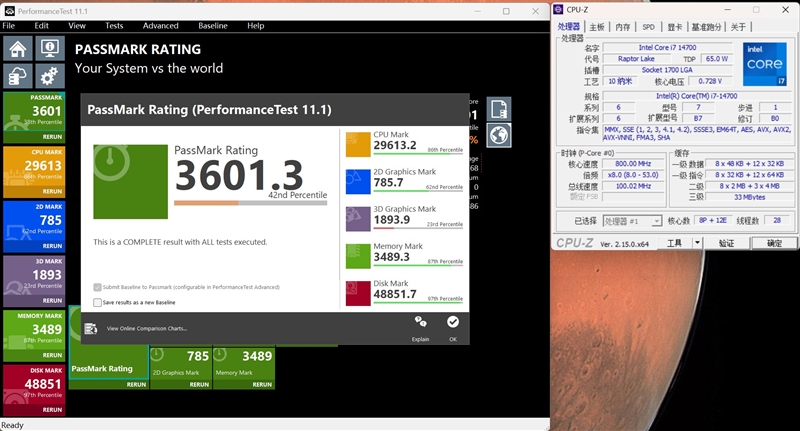Open the Edit menu
The height and width of the screenshot is (431, 800).
41,26
